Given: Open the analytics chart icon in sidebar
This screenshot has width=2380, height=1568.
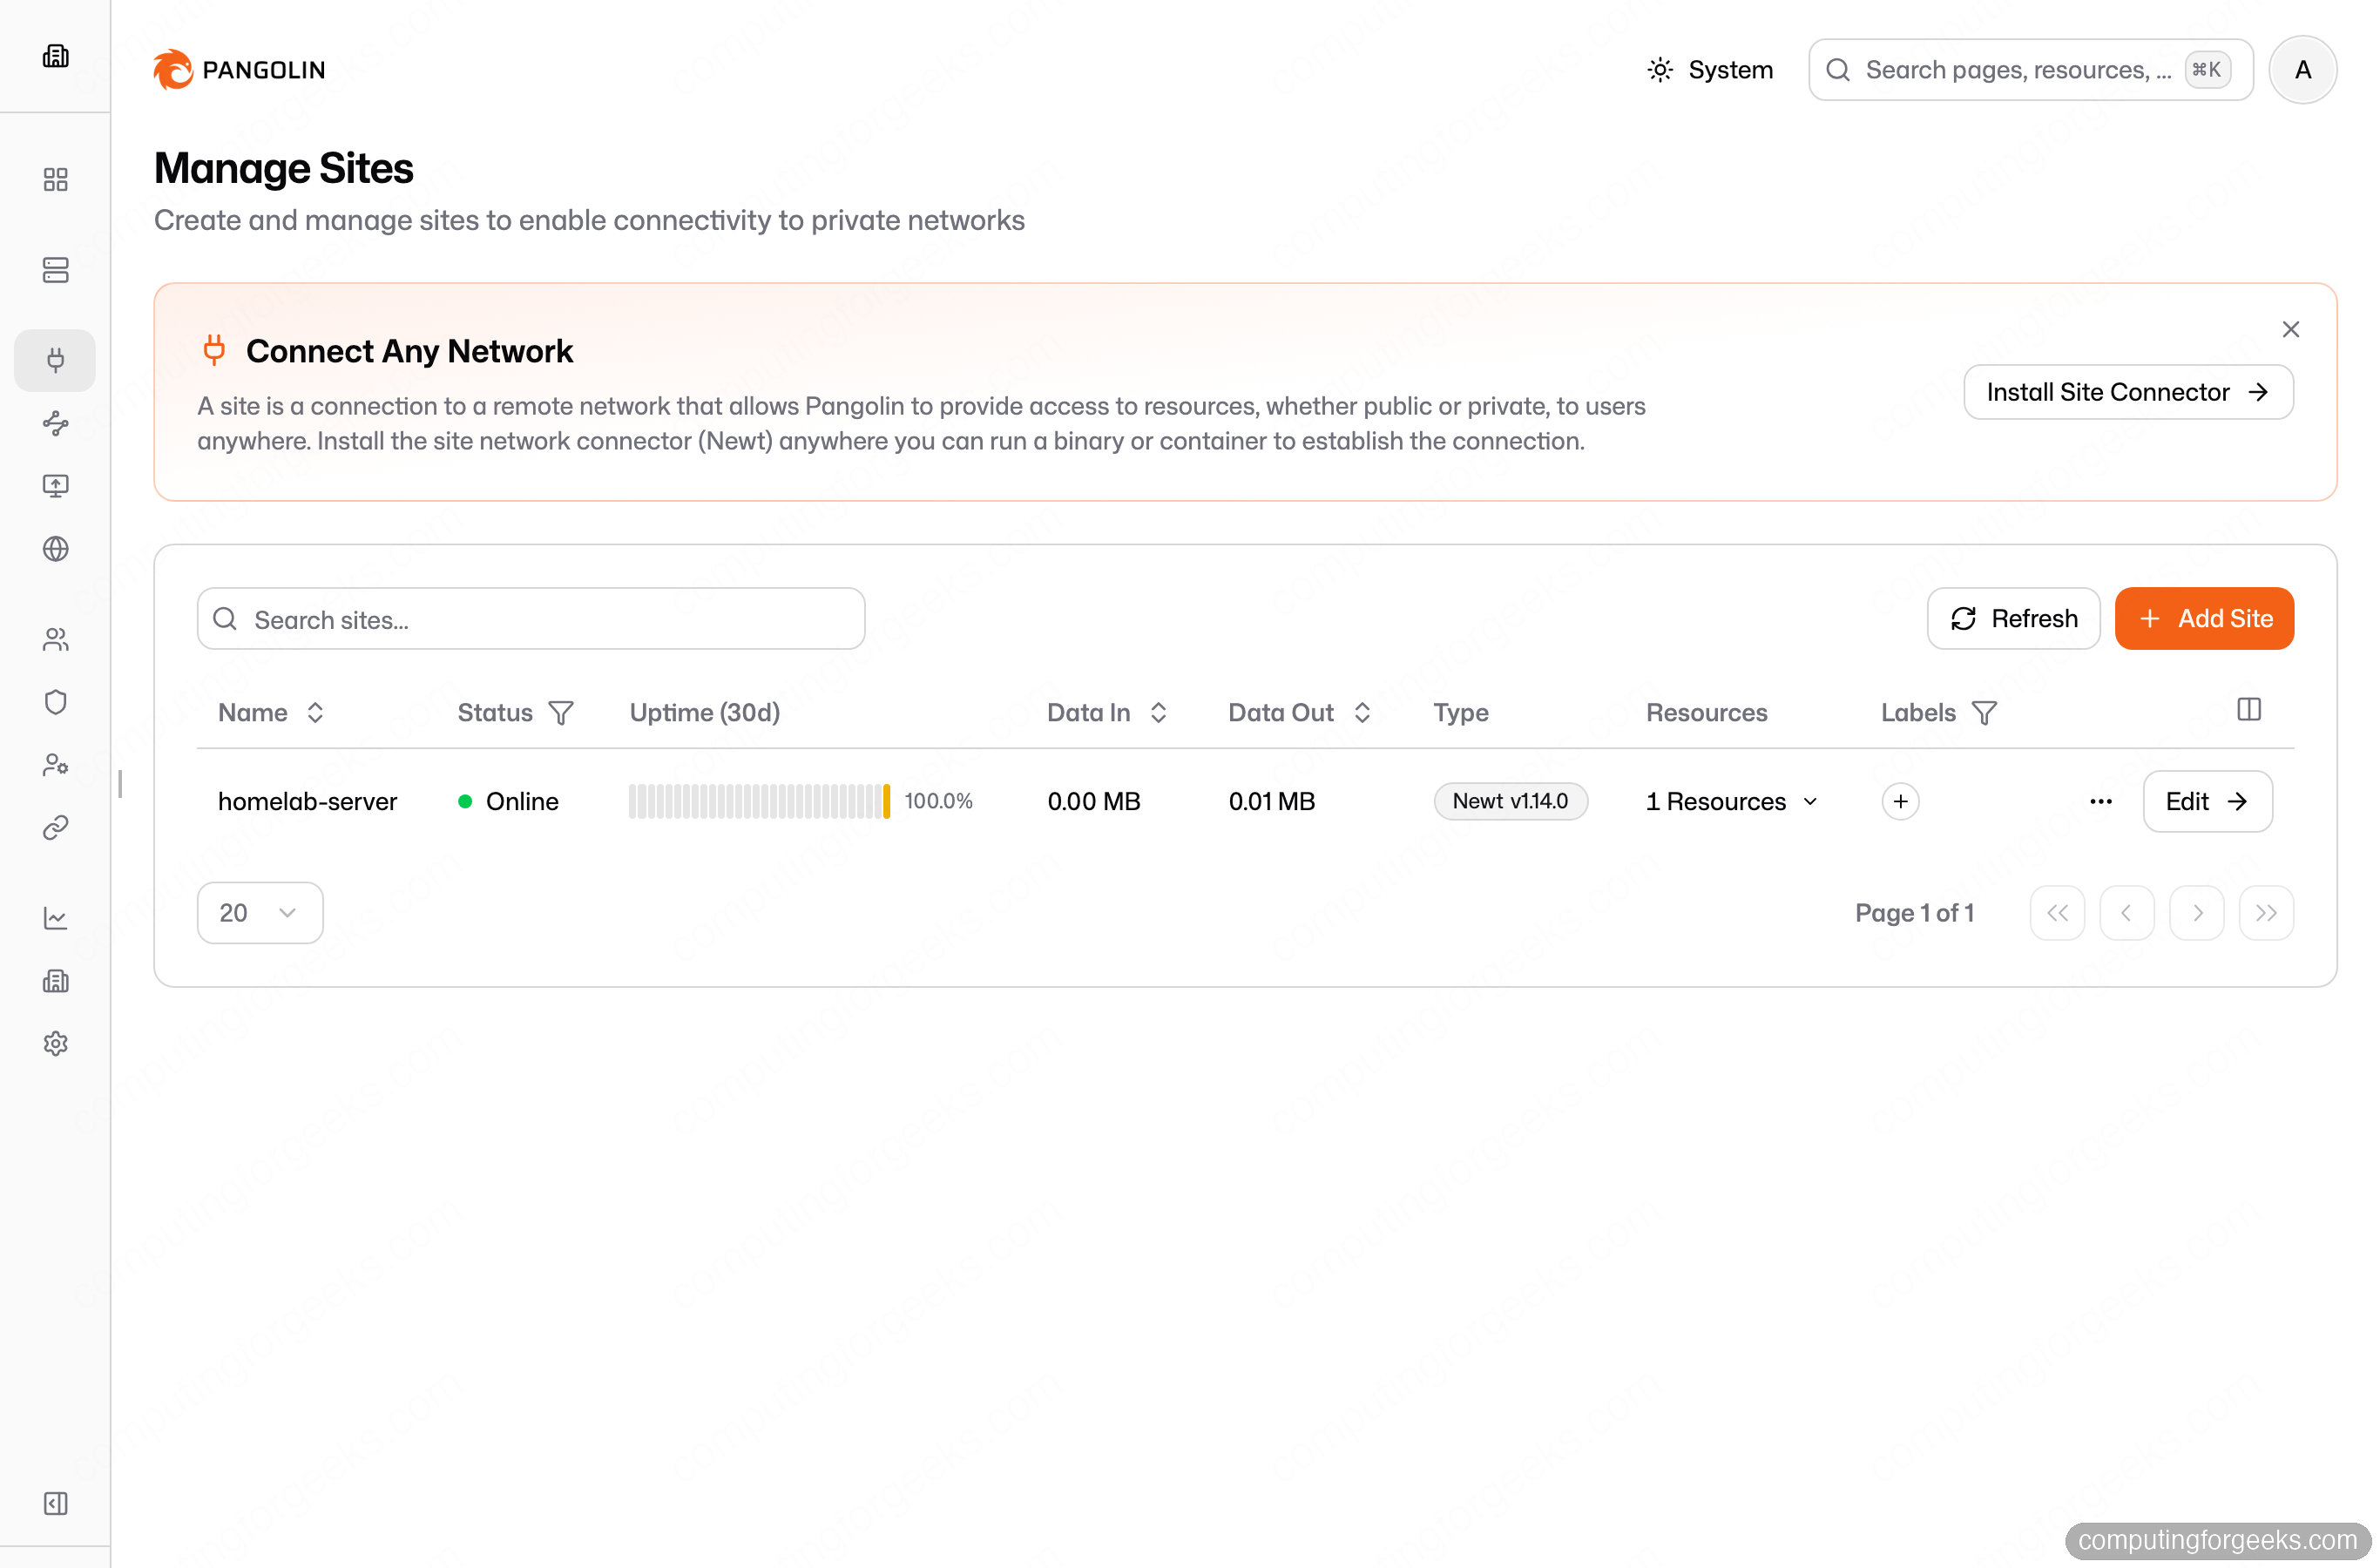Looking at the screenshot, I should [x=55, y=918].
